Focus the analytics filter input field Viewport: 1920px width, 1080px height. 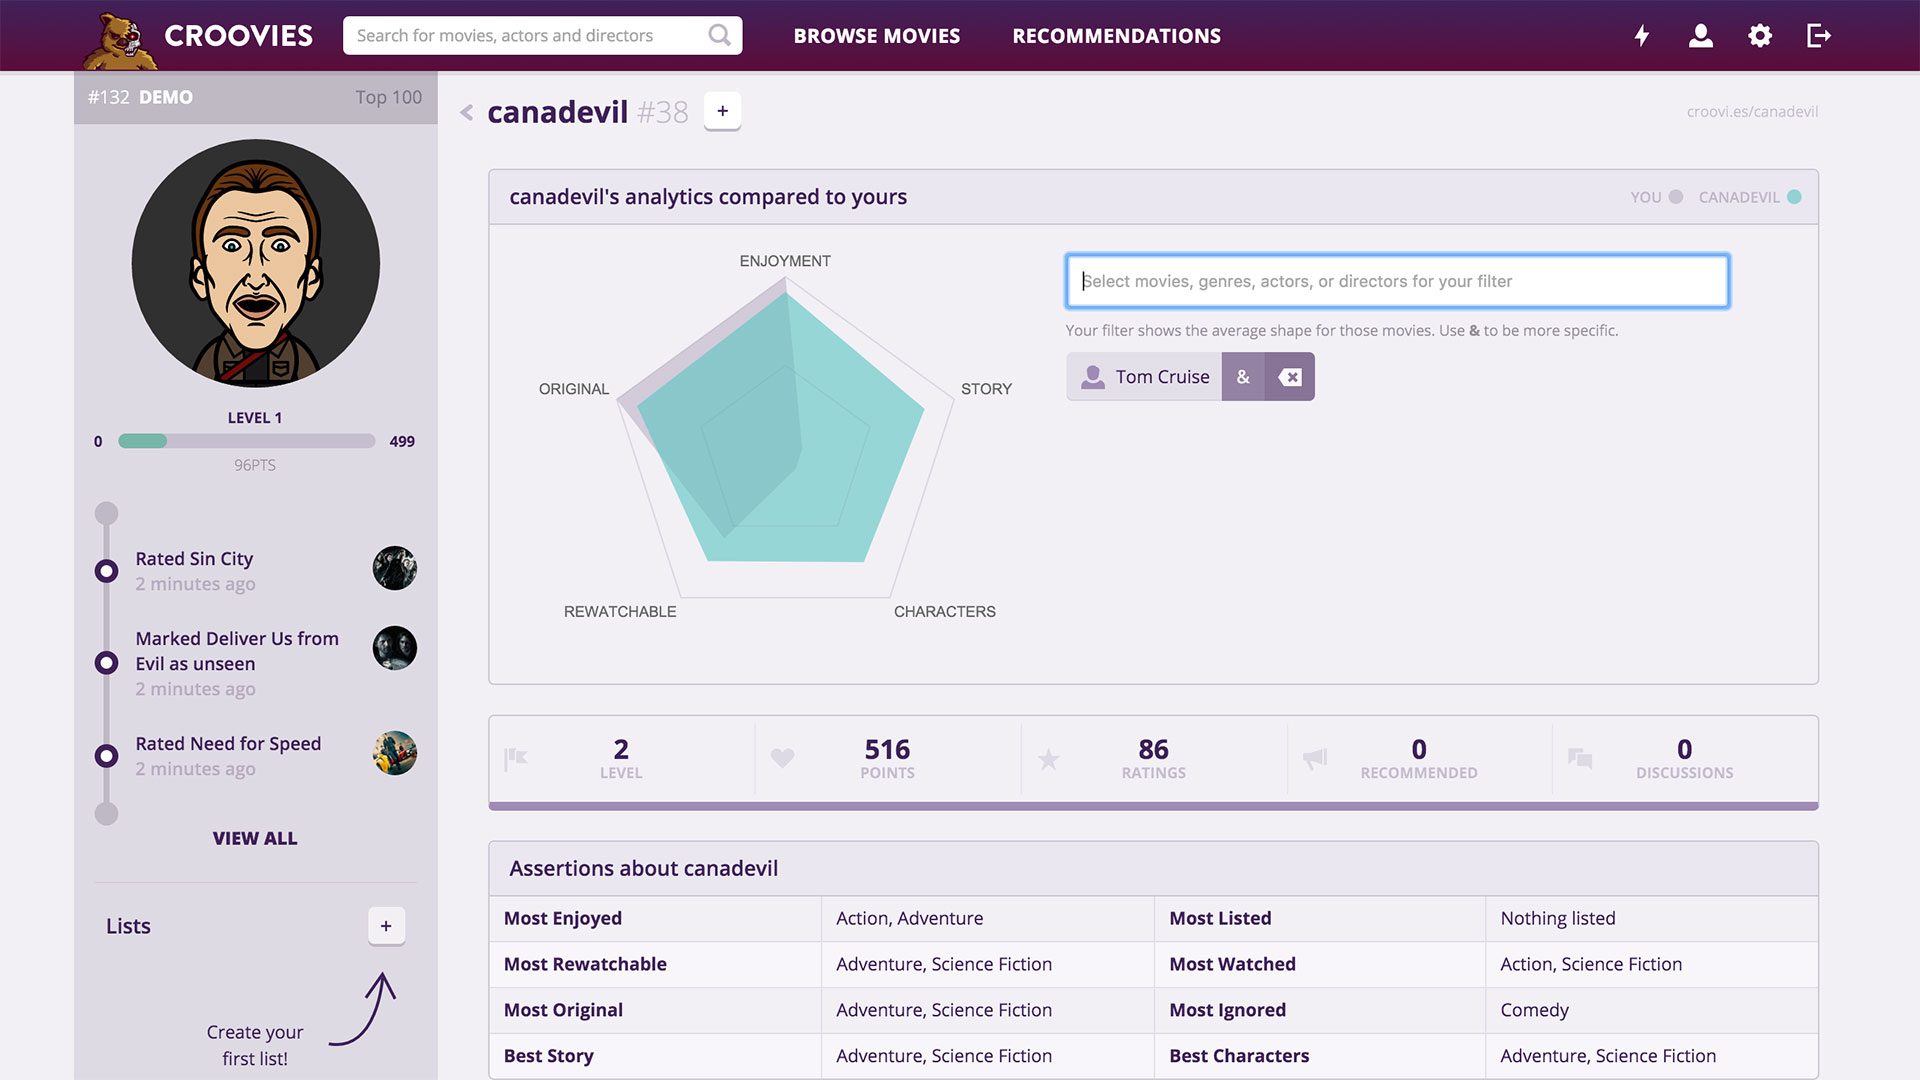coord(1397,281)
